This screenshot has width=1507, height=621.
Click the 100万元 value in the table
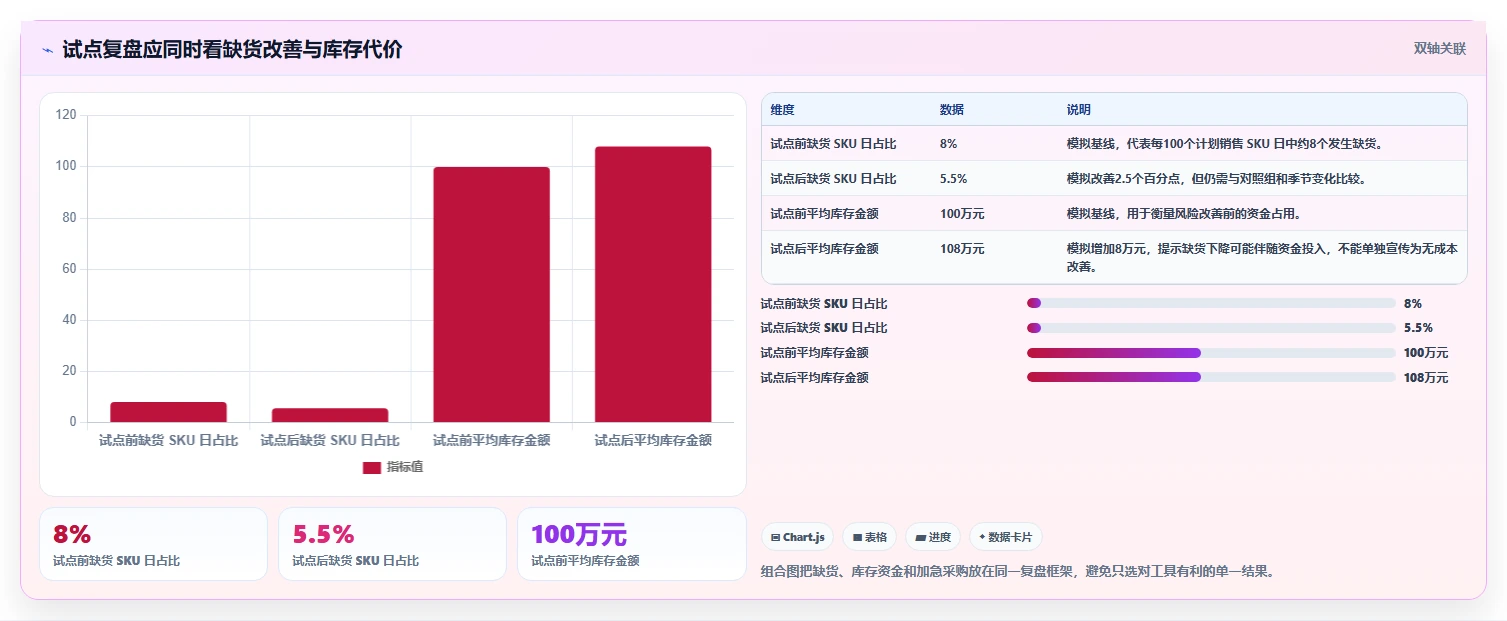962,214
